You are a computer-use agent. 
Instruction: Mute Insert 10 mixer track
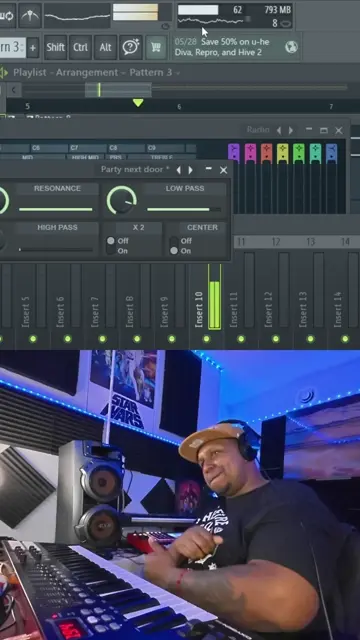coord(207,339)
